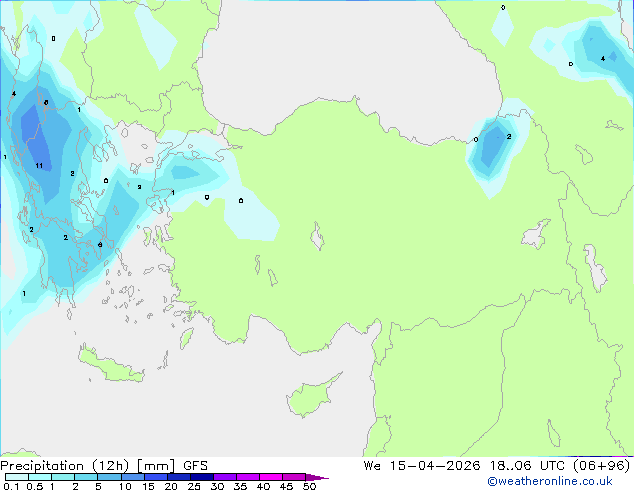Pick the legend swatch between 45 and 50

[294, 477]
